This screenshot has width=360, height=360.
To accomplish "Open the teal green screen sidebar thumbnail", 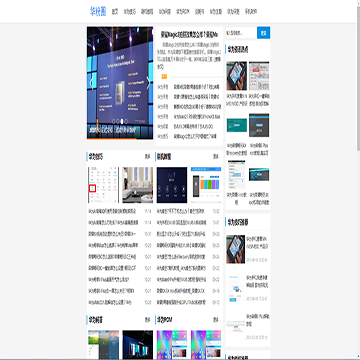I will [237, 125].
